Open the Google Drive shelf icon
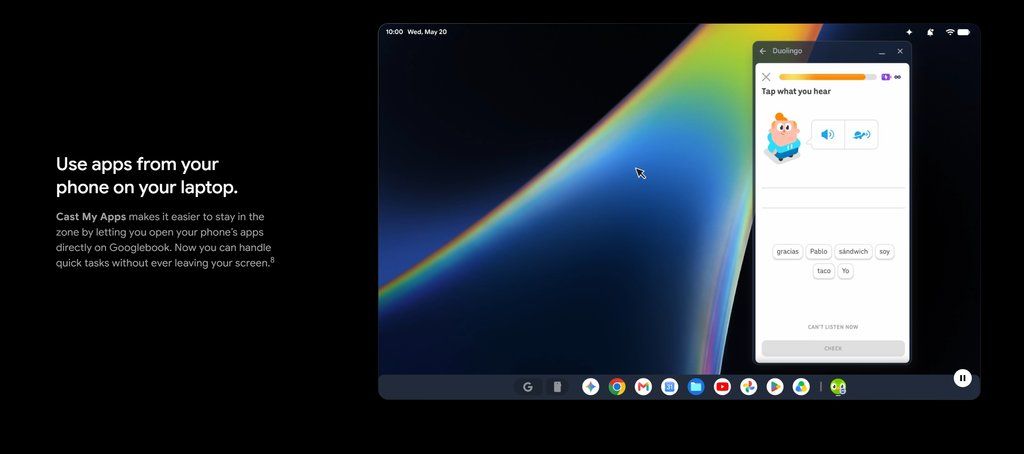1024x454 pixels. pyautogui.click(x=801, y=387)
